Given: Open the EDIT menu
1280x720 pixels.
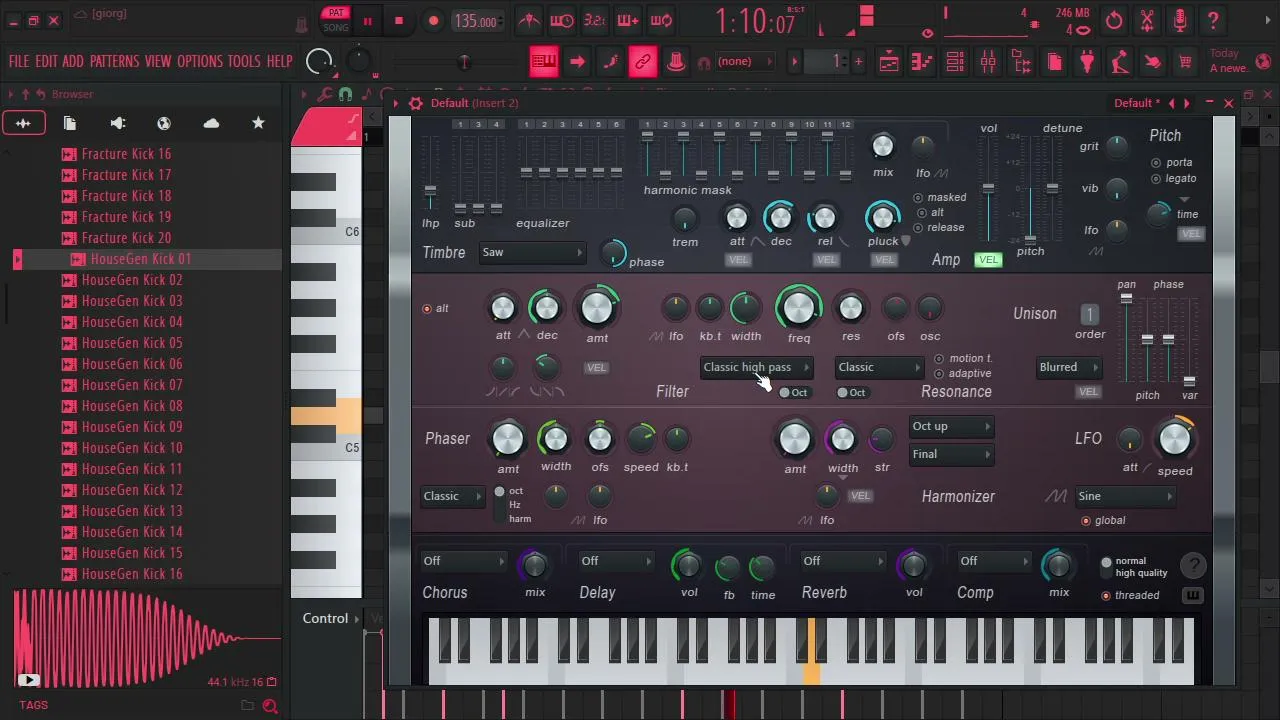Looking at the screenshot, I should click(46, 62).
